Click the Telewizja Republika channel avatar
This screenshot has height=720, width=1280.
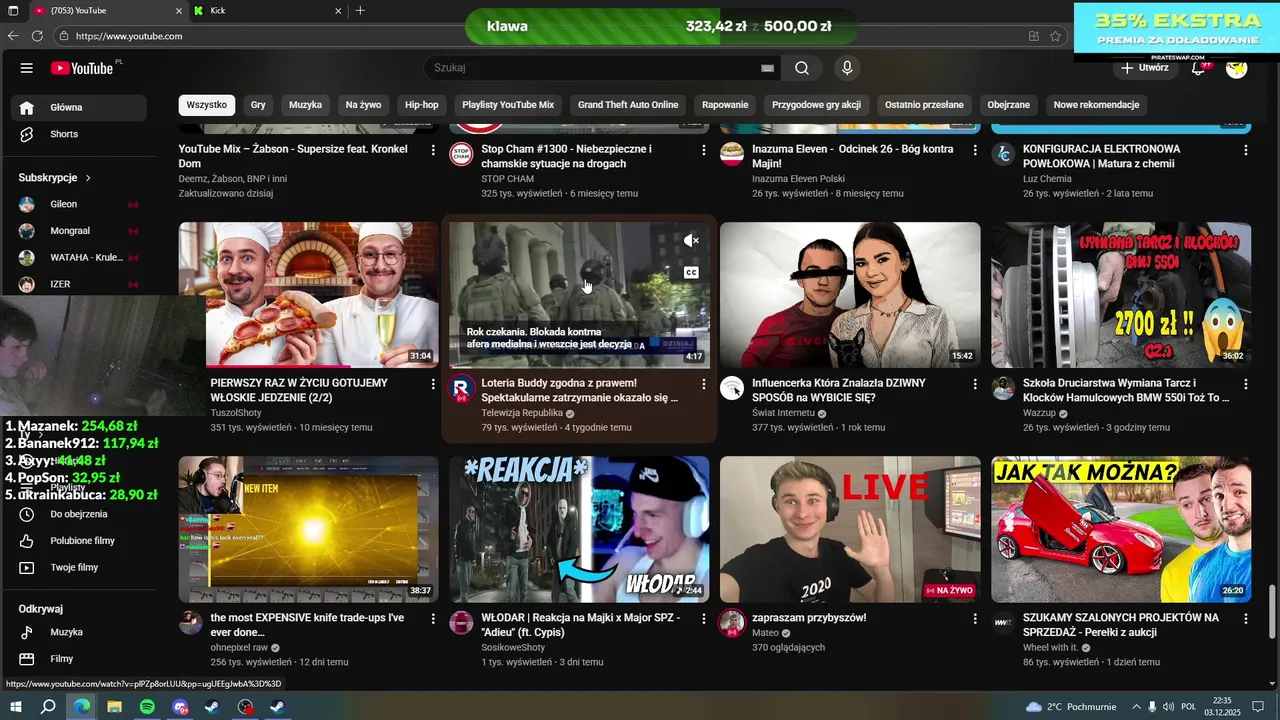coord(461,389)
